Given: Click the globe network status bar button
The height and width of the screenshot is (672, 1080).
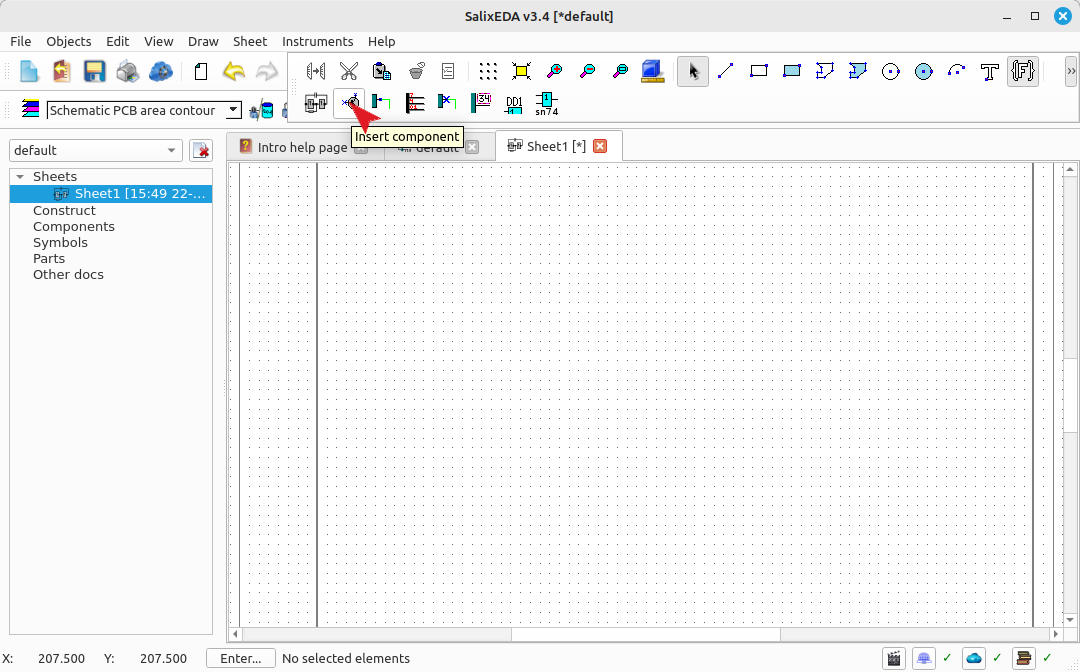Looking at the screenshot, I should [924, 658].
